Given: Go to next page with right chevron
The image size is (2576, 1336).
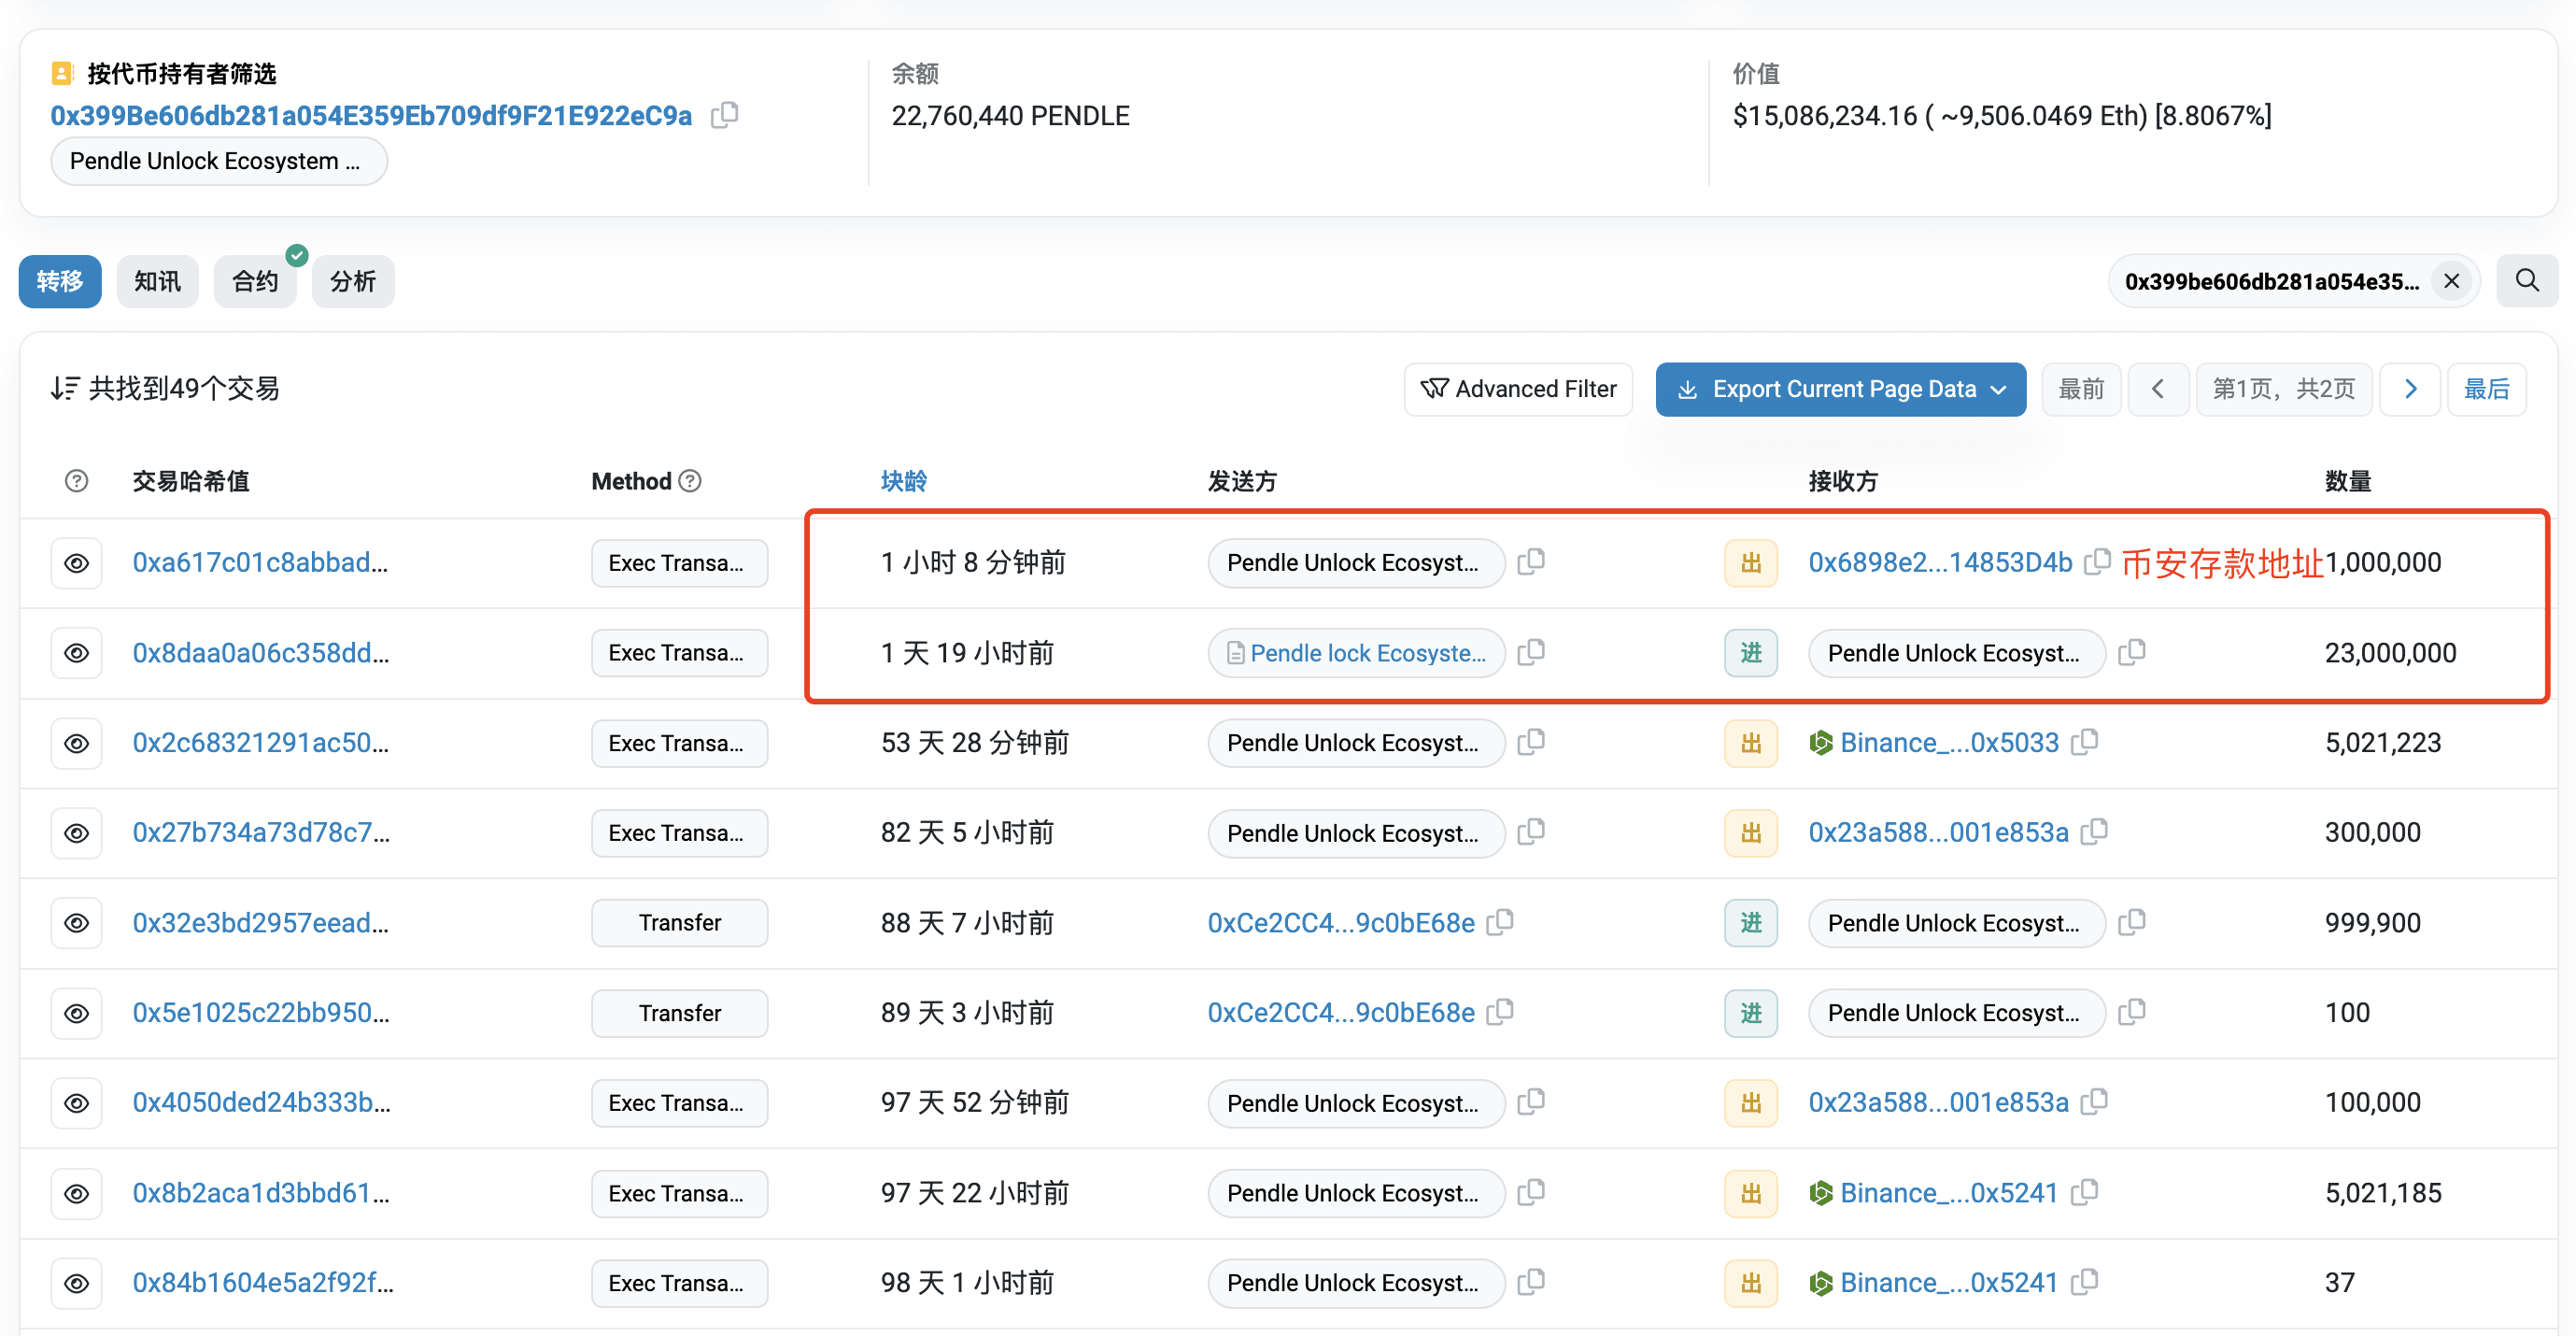Looking at the screenshot, I should coord(2410,389).
